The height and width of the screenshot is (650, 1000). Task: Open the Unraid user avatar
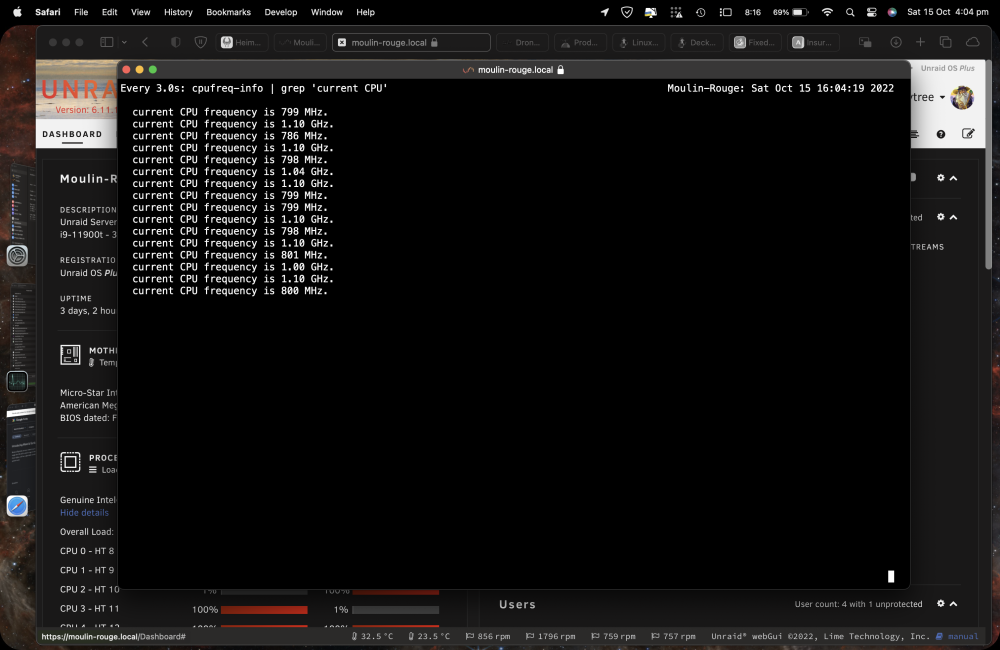(x=962, y=97)
